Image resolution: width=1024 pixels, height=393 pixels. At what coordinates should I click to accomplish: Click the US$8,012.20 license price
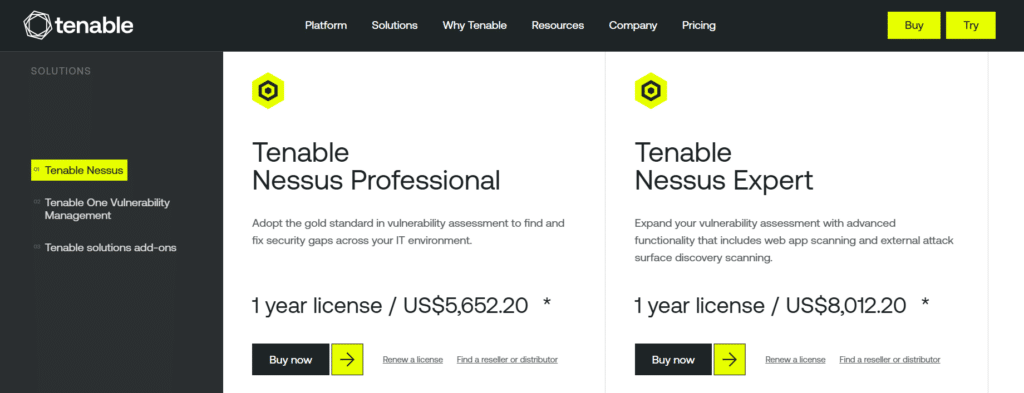[846, 305]
